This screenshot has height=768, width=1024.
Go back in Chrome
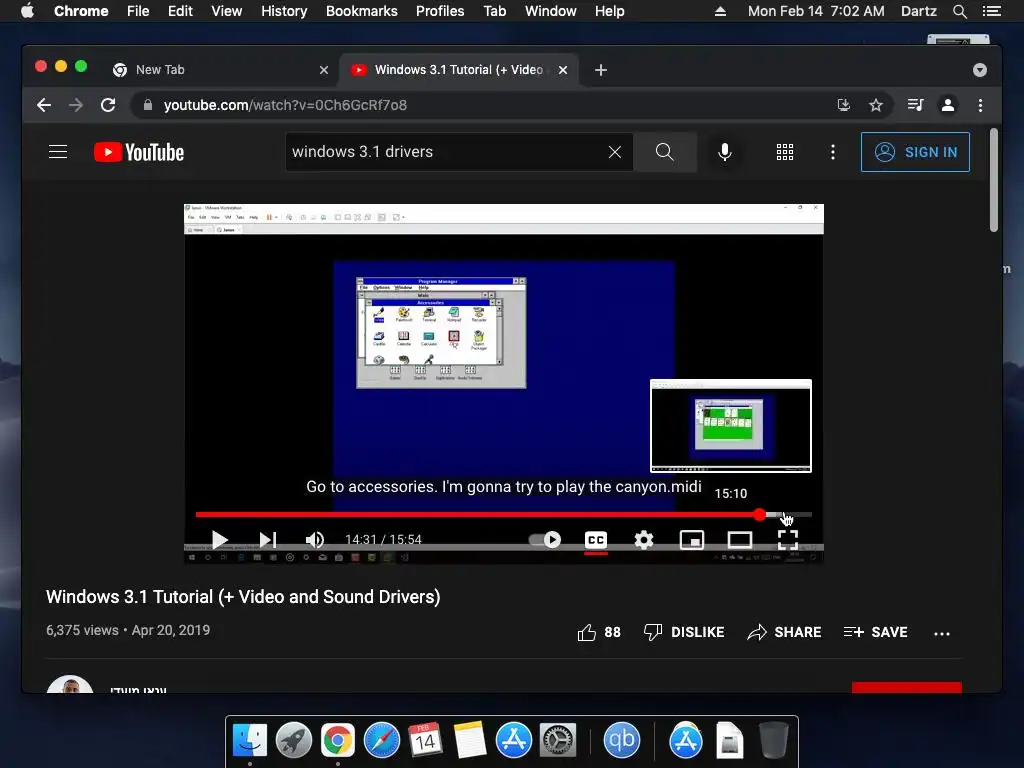(x=44, y=105)
